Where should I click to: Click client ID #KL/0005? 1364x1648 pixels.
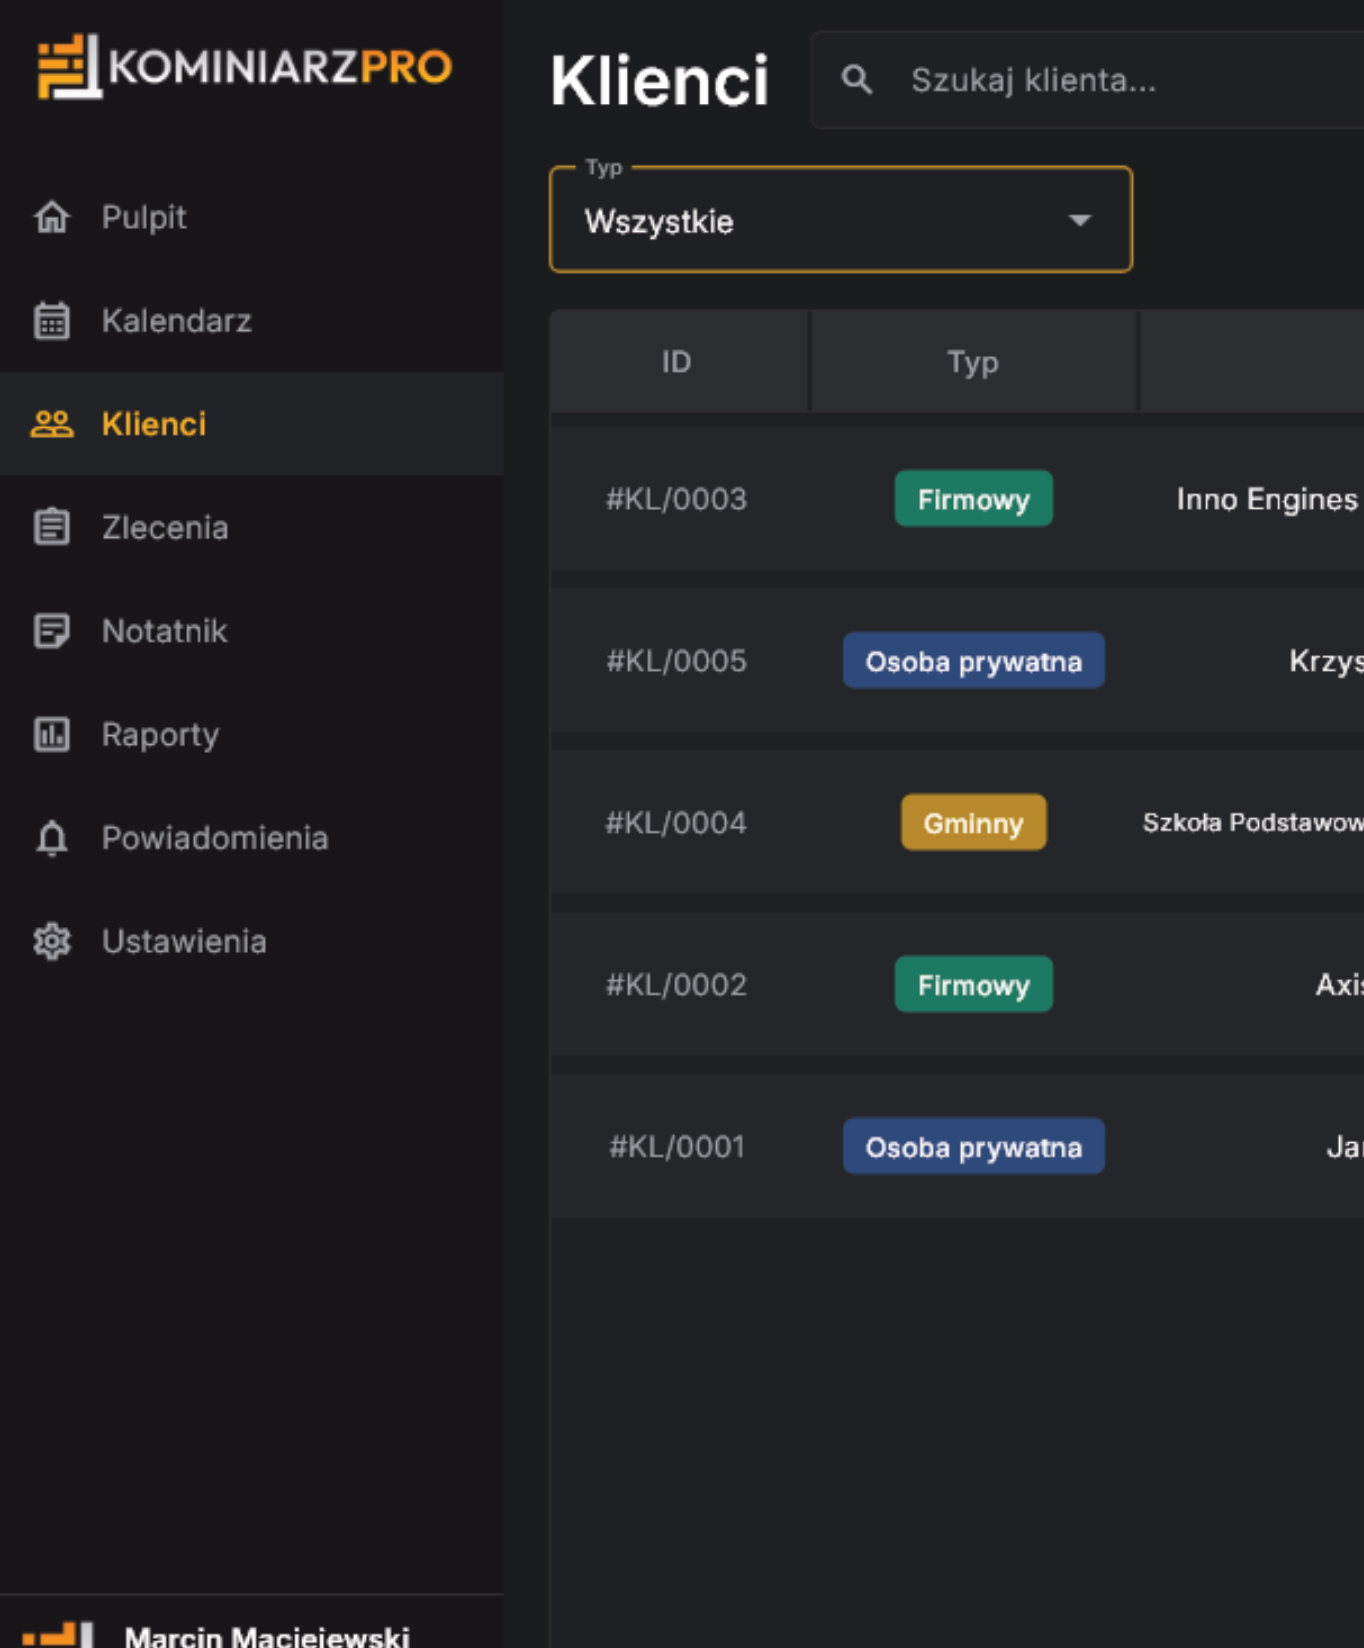point(677,661)
